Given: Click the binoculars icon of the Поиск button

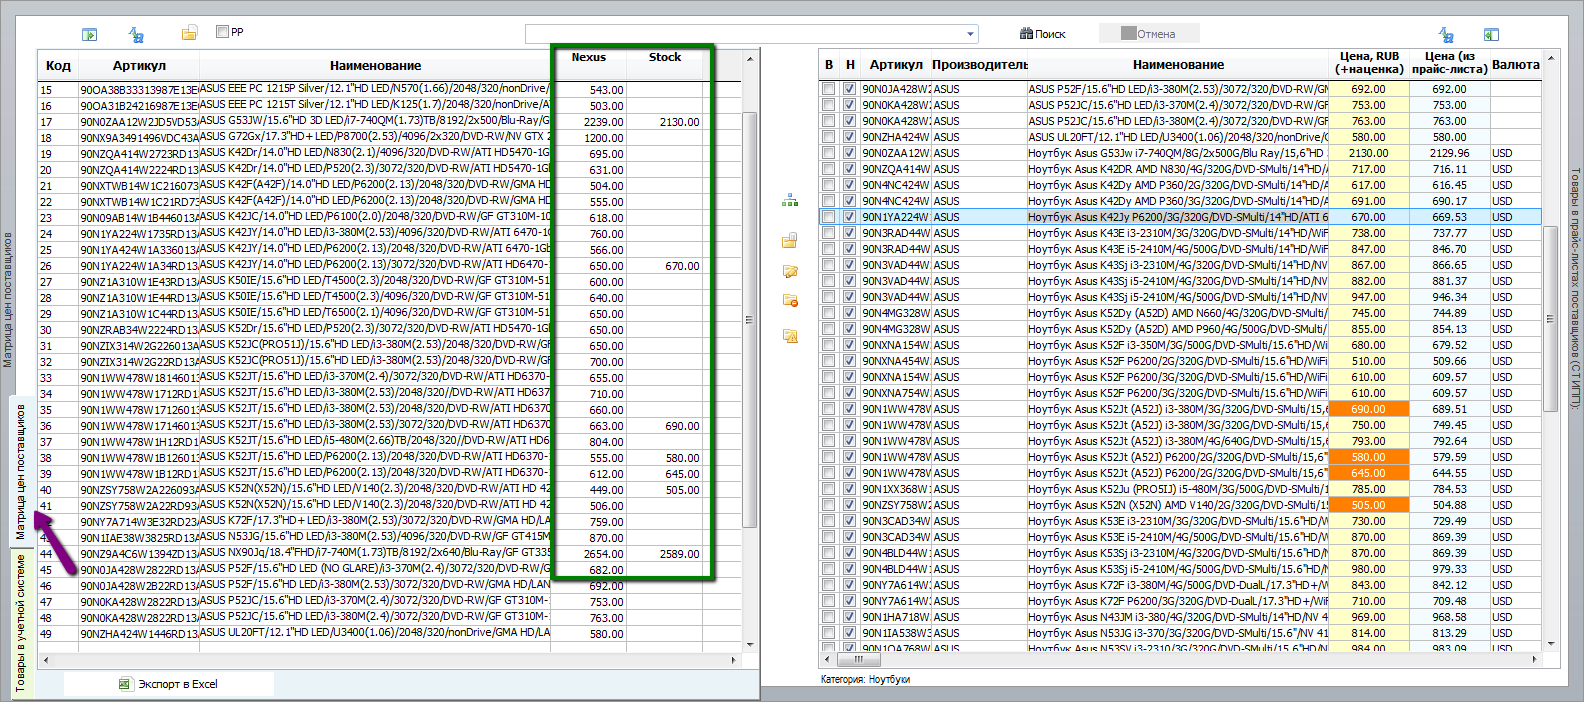Looking at the screenshot, I should (1026, 34).
